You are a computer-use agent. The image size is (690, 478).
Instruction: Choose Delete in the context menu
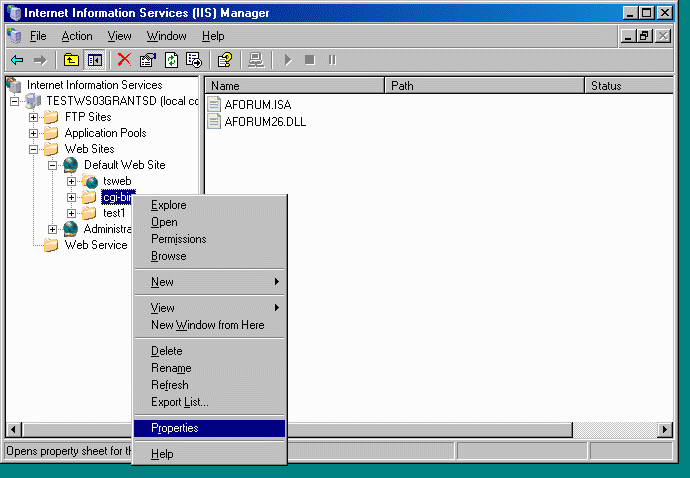pyautogui.click(x=209, y=351)
